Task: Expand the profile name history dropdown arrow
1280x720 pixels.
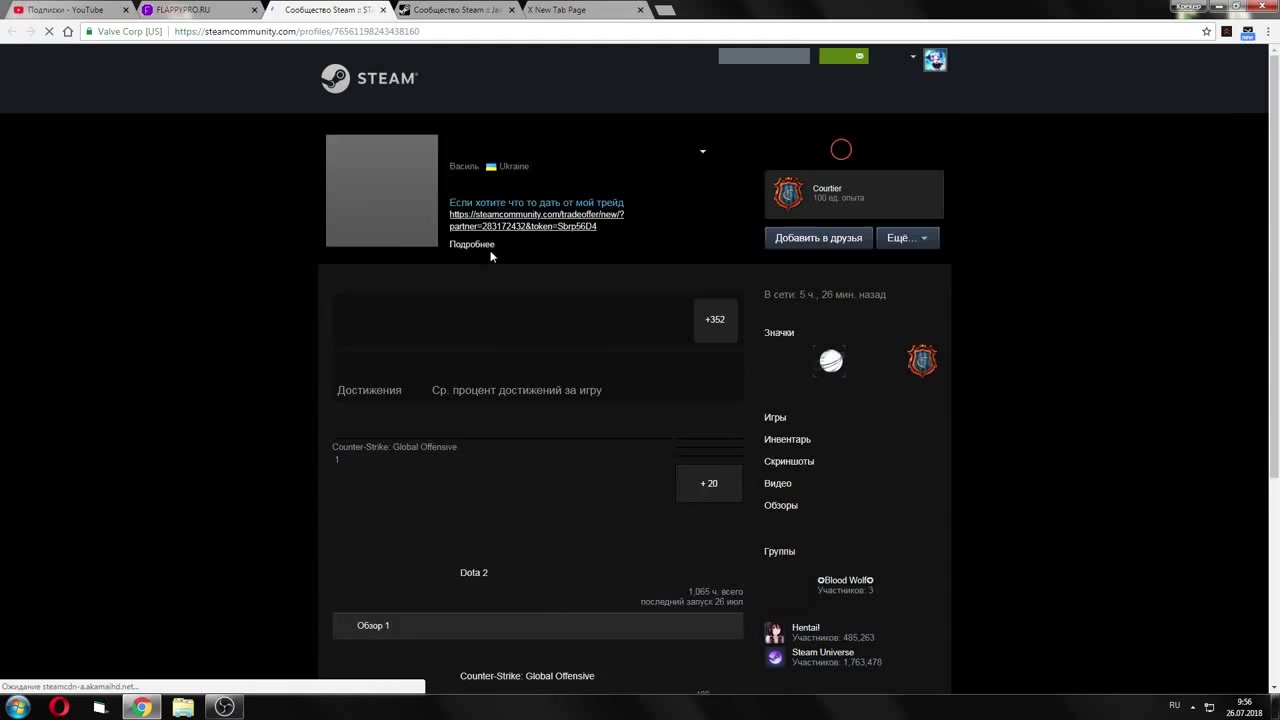Action: 702,152
